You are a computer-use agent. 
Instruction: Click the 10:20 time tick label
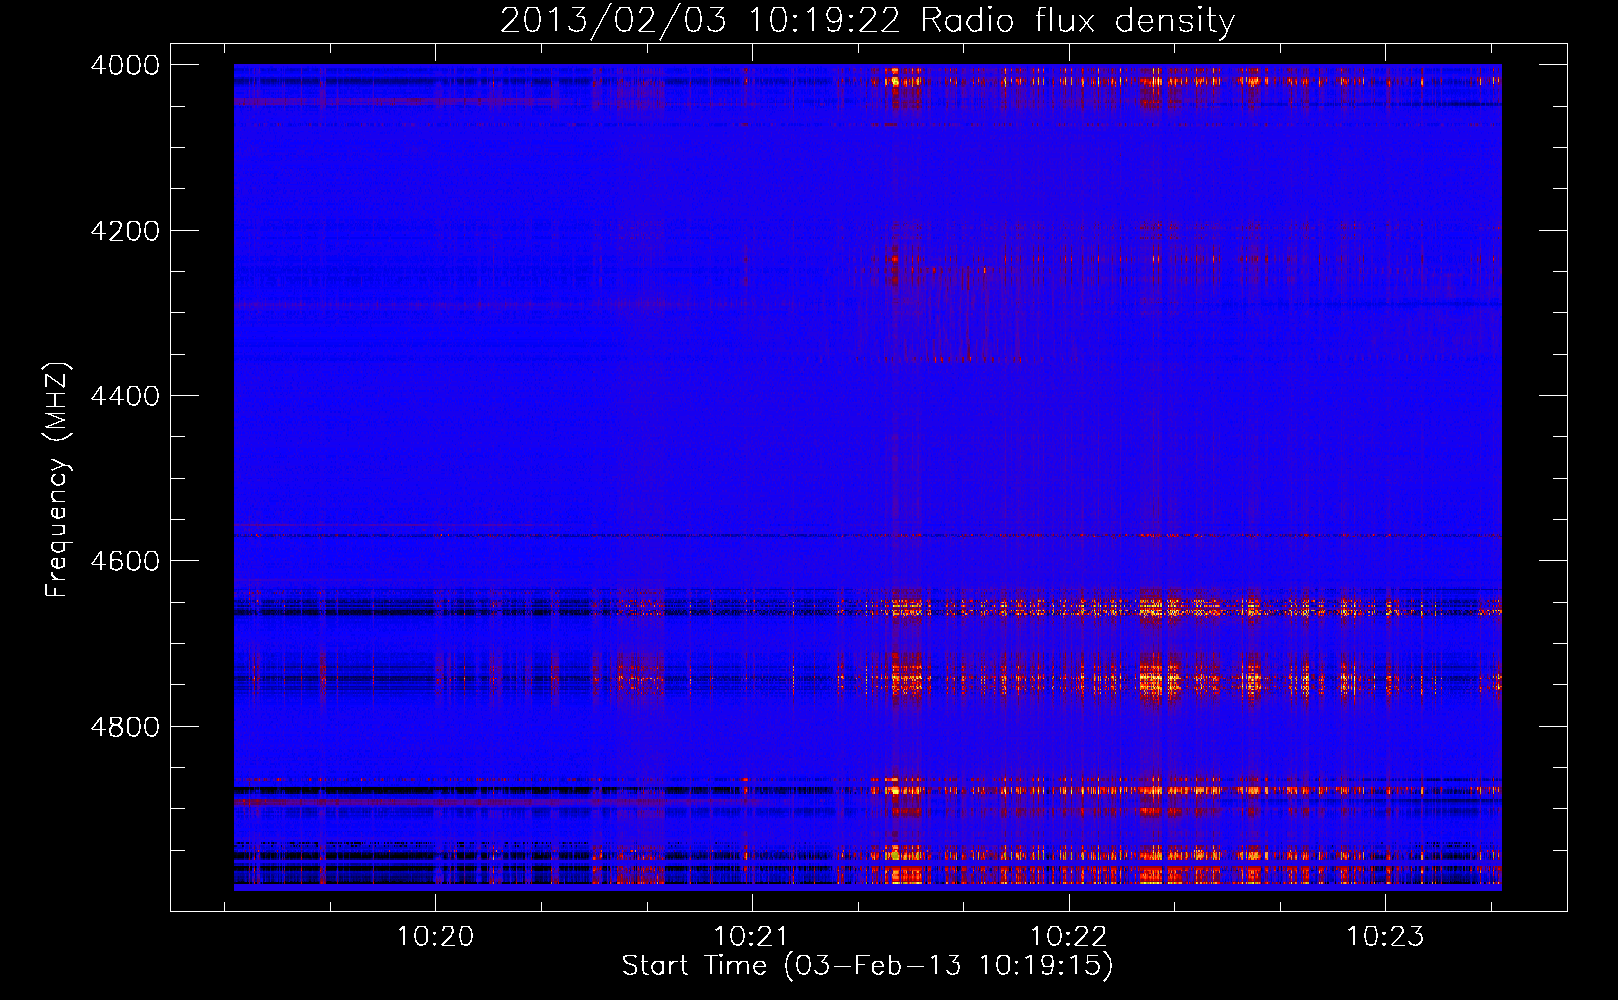435,937
